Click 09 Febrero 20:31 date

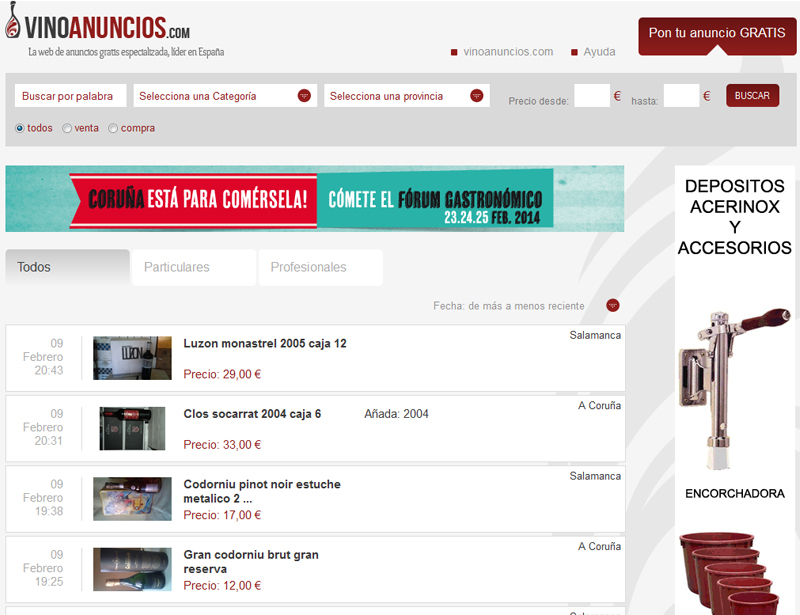[x=43, y=427]
